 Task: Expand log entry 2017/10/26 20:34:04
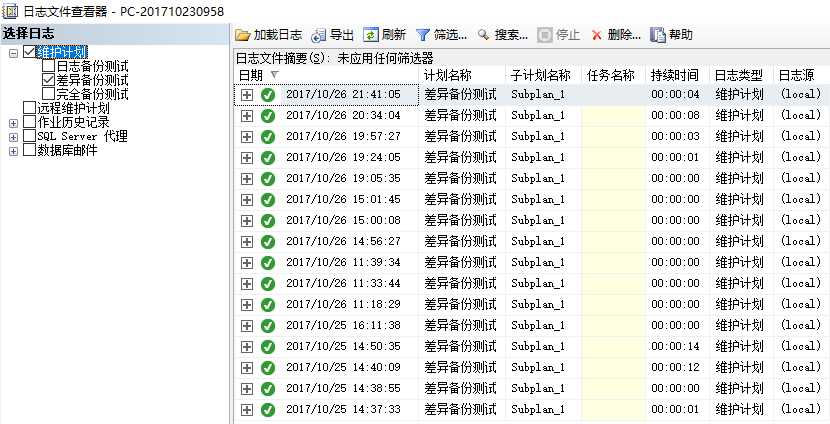tap(247, 115)
